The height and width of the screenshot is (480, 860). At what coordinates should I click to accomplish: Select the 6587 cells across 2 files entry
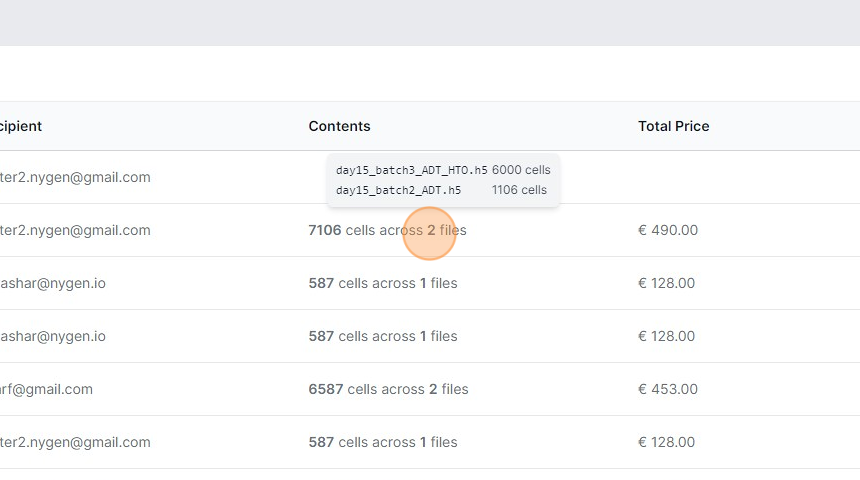coord(388,389)
